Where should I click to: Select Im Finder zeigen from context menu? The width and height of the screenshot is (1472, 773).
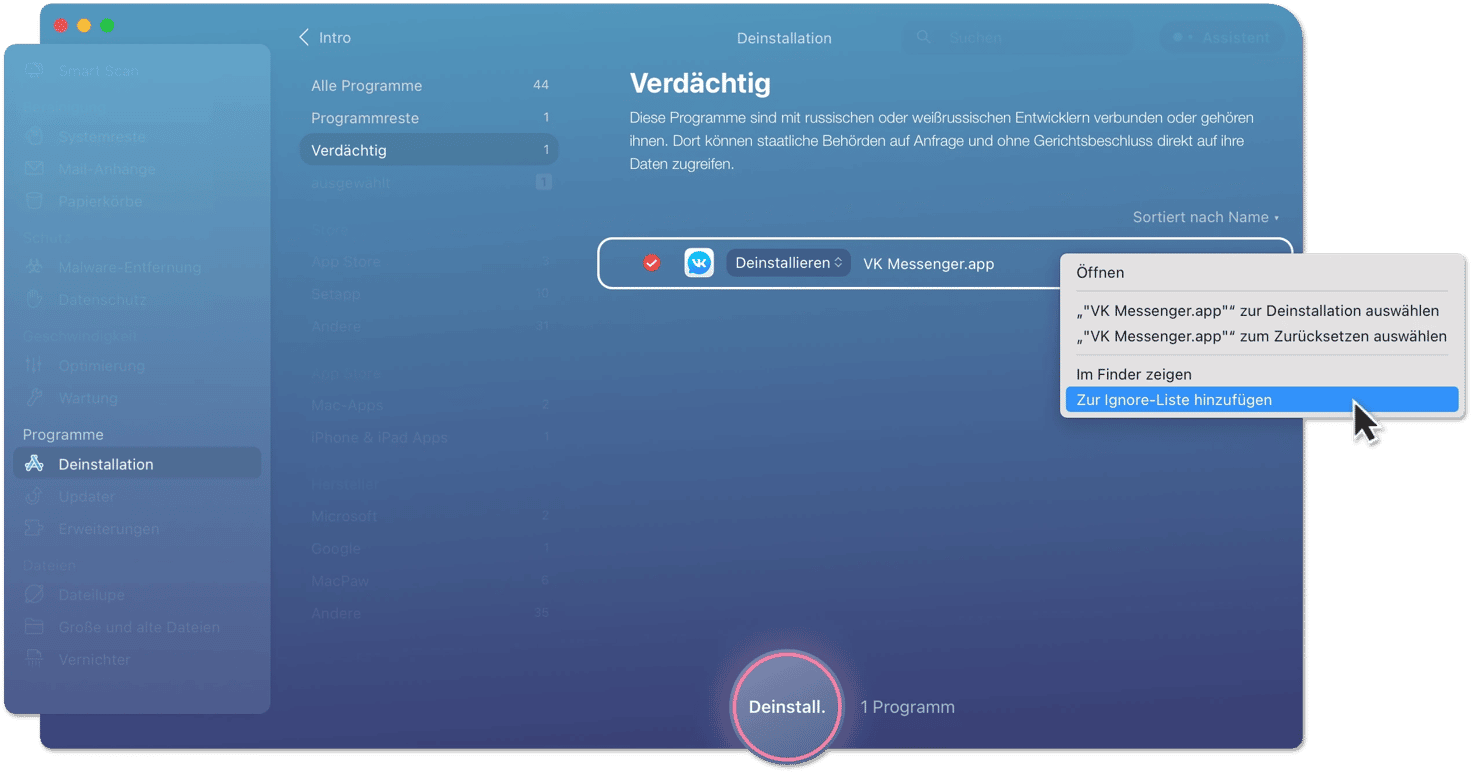coord(1262,374)
